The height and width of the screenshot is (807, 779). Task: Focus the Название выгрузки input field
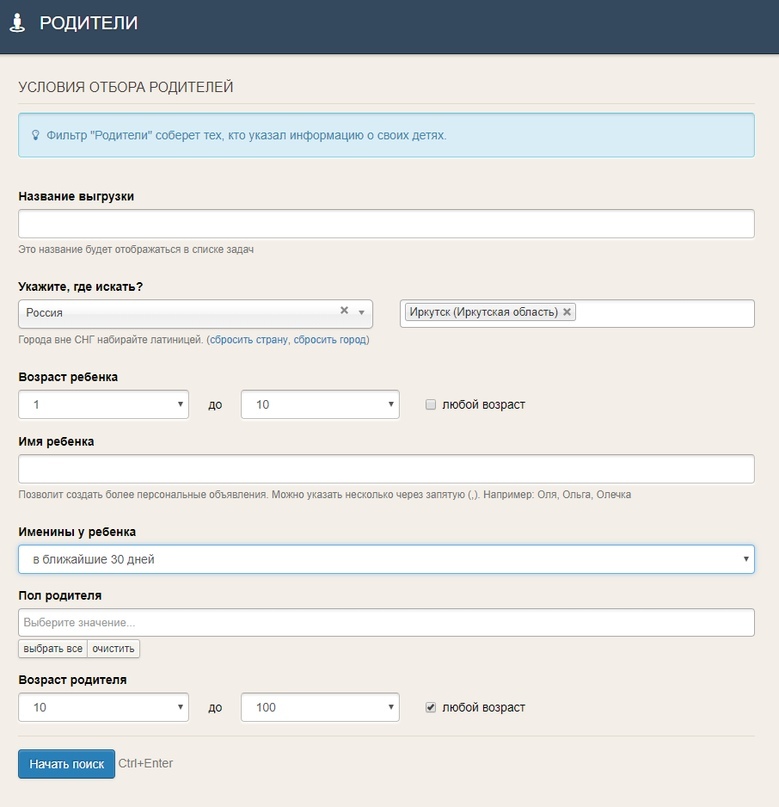point(386,224)
